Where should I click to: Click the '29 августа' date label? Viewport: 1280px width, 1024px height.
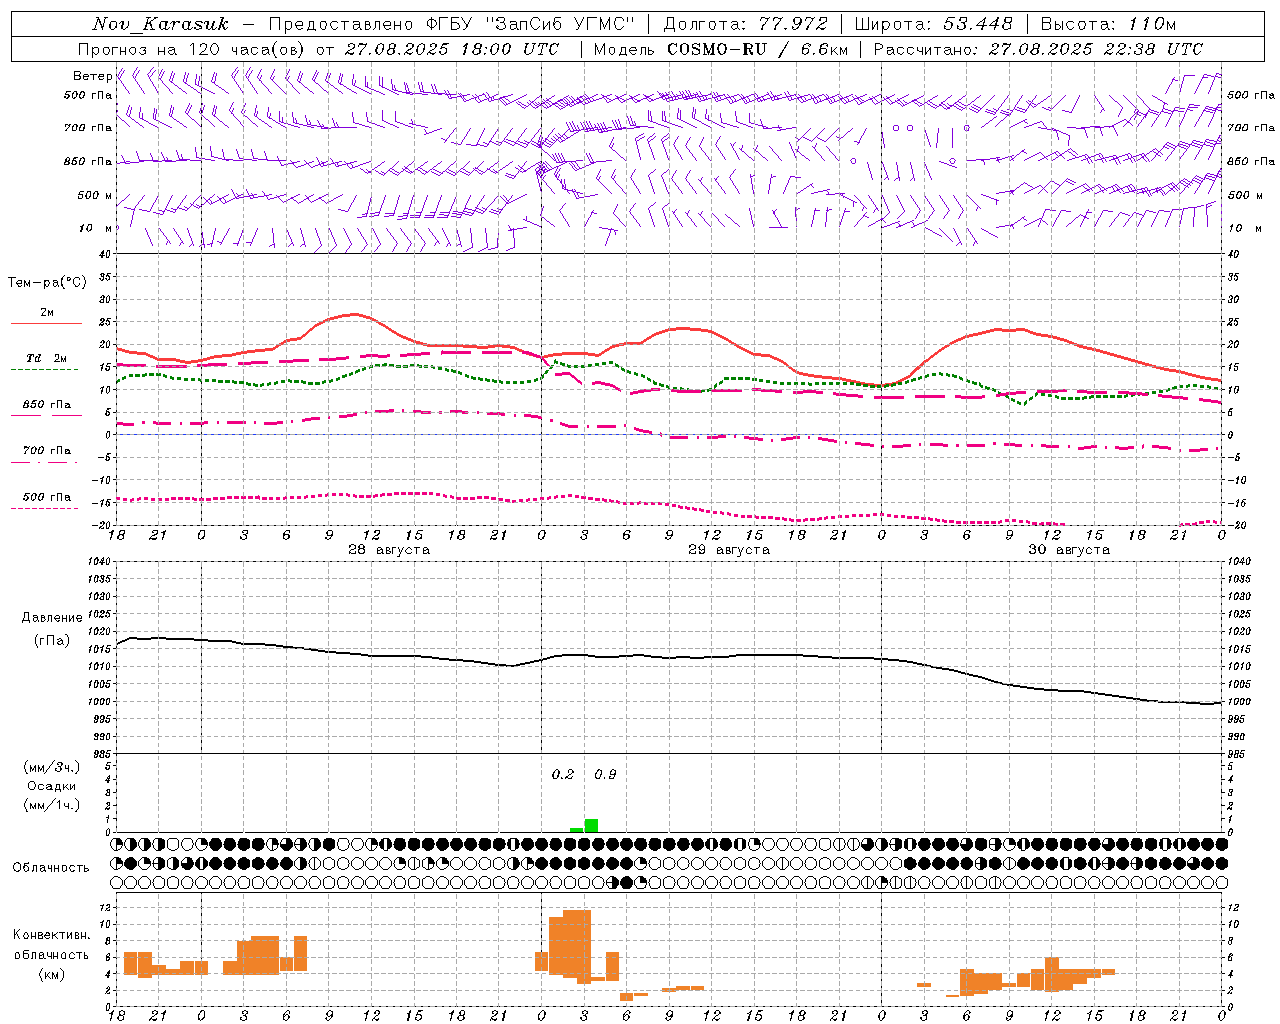coord(728,550)
